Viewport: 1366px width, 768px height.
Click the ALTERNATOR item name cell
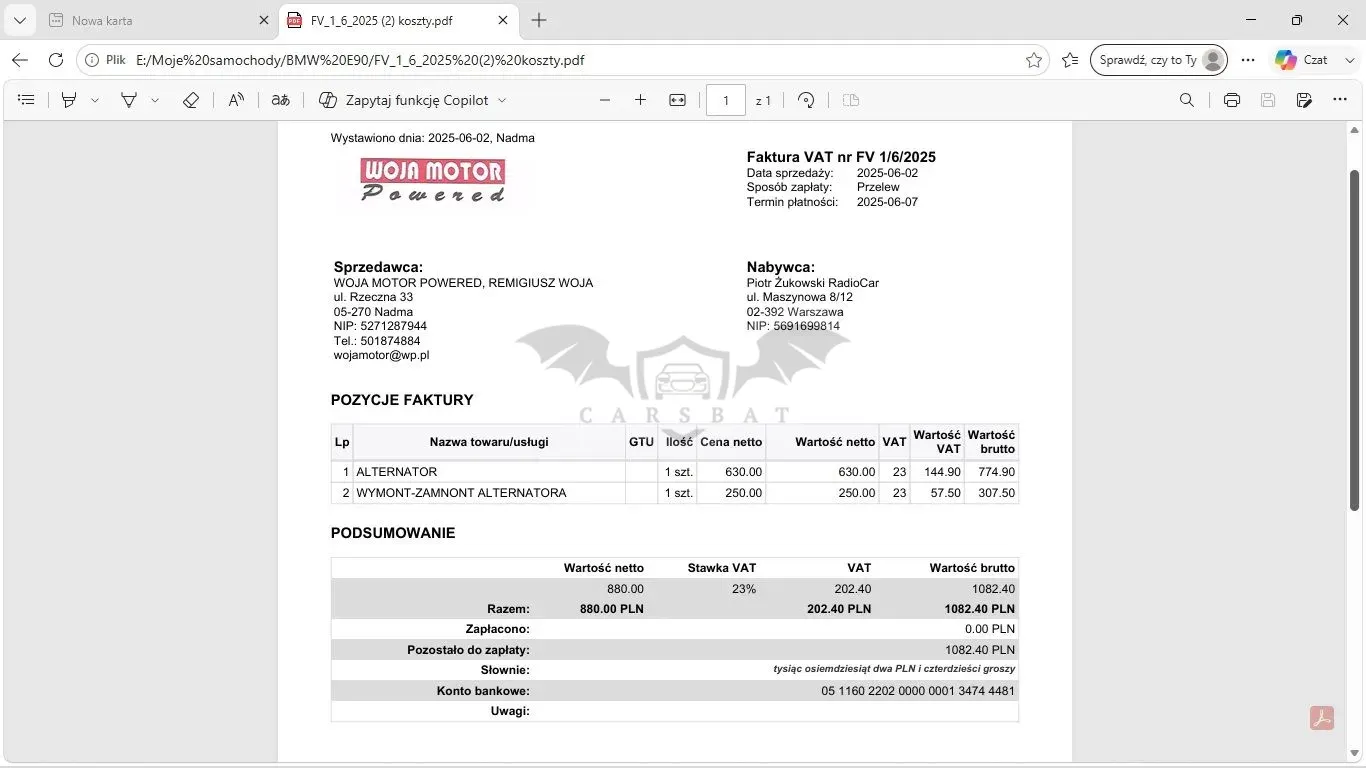point(489,472)
